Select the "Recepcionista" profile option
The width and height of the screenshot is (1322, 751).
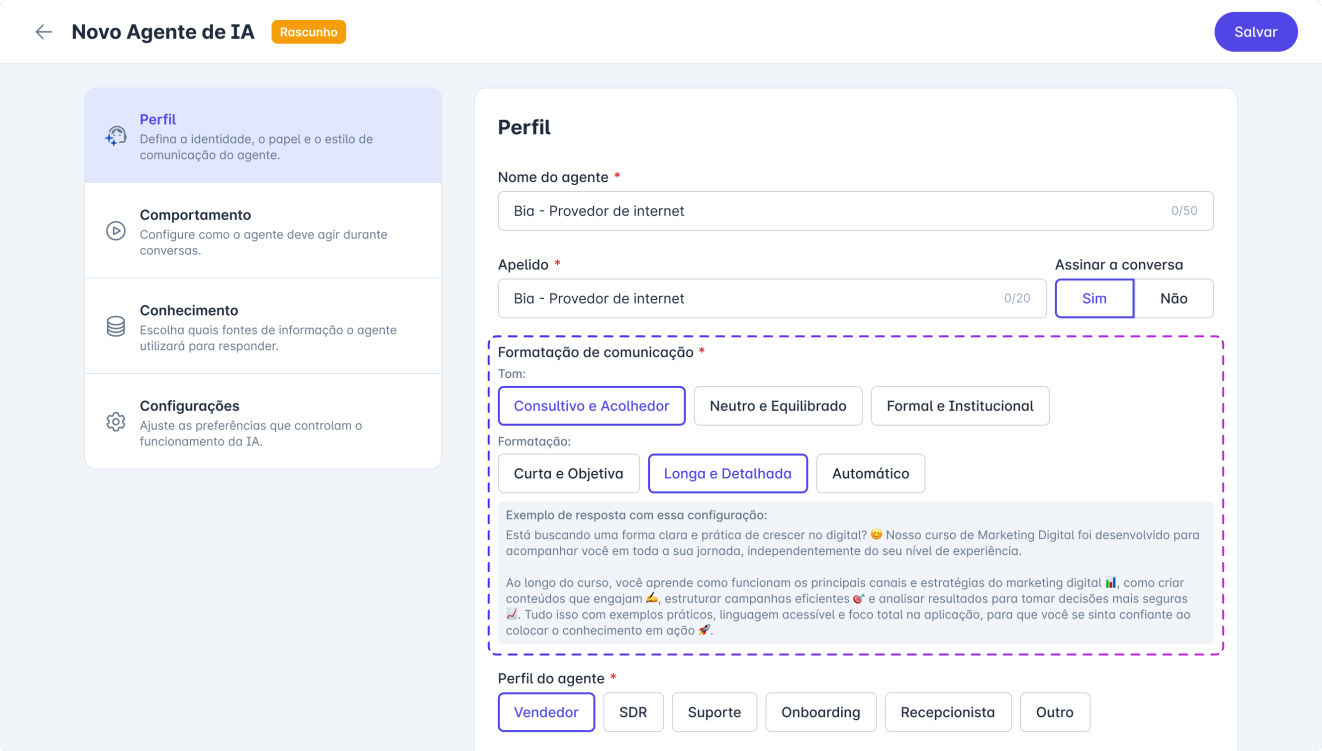[947, 711]
